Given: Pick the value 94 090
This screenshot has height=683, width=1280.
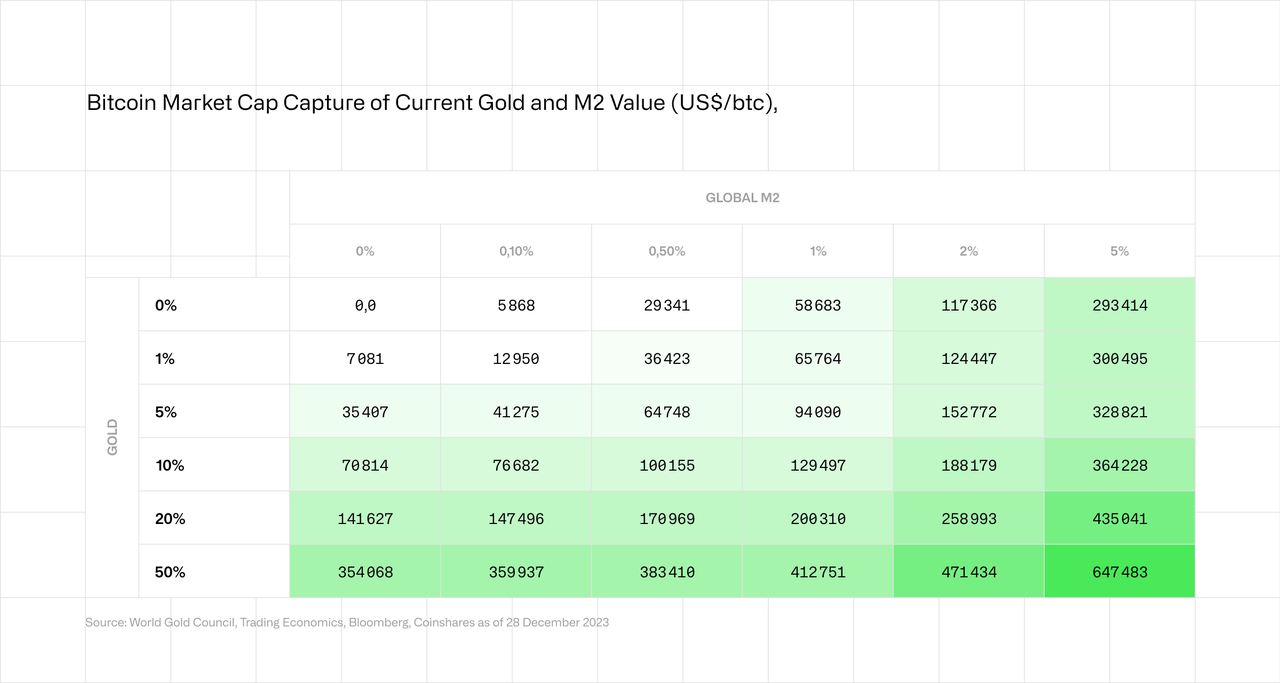Looking at the screenshot, I should pos(818,411).
